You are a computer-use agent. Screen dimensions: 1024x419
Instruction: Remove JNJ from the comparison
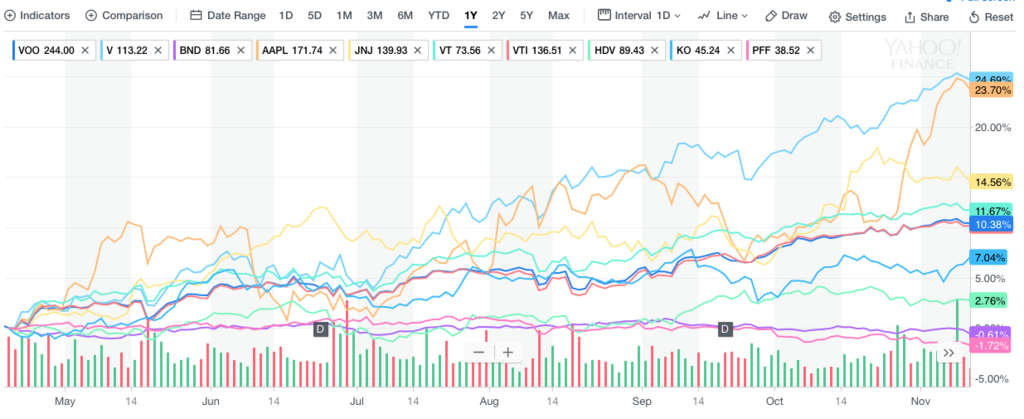click(420, 50)
